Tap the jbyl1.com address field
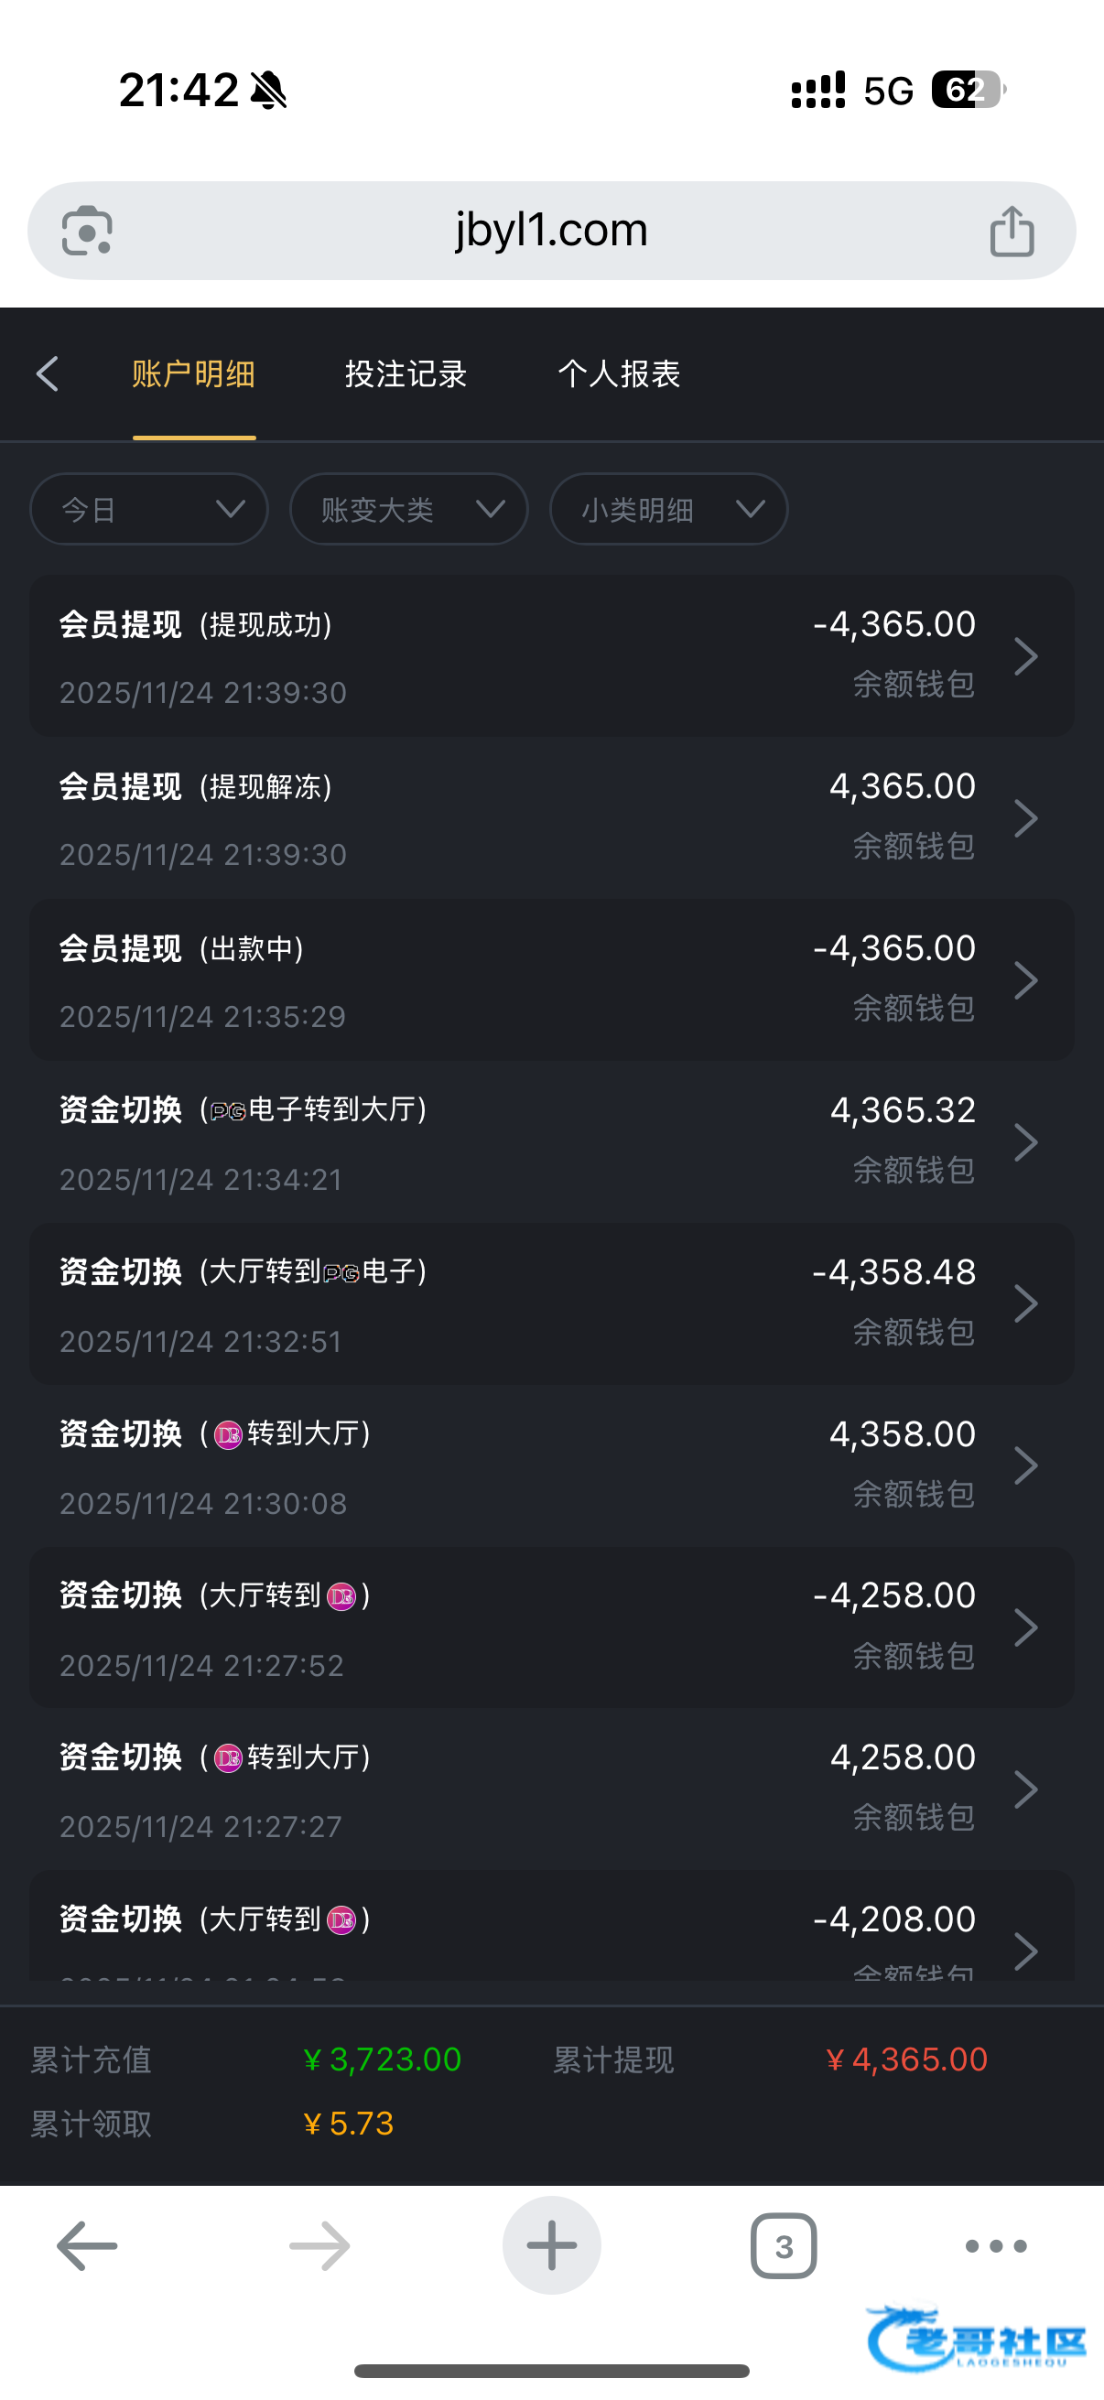 tap(552, 231)
